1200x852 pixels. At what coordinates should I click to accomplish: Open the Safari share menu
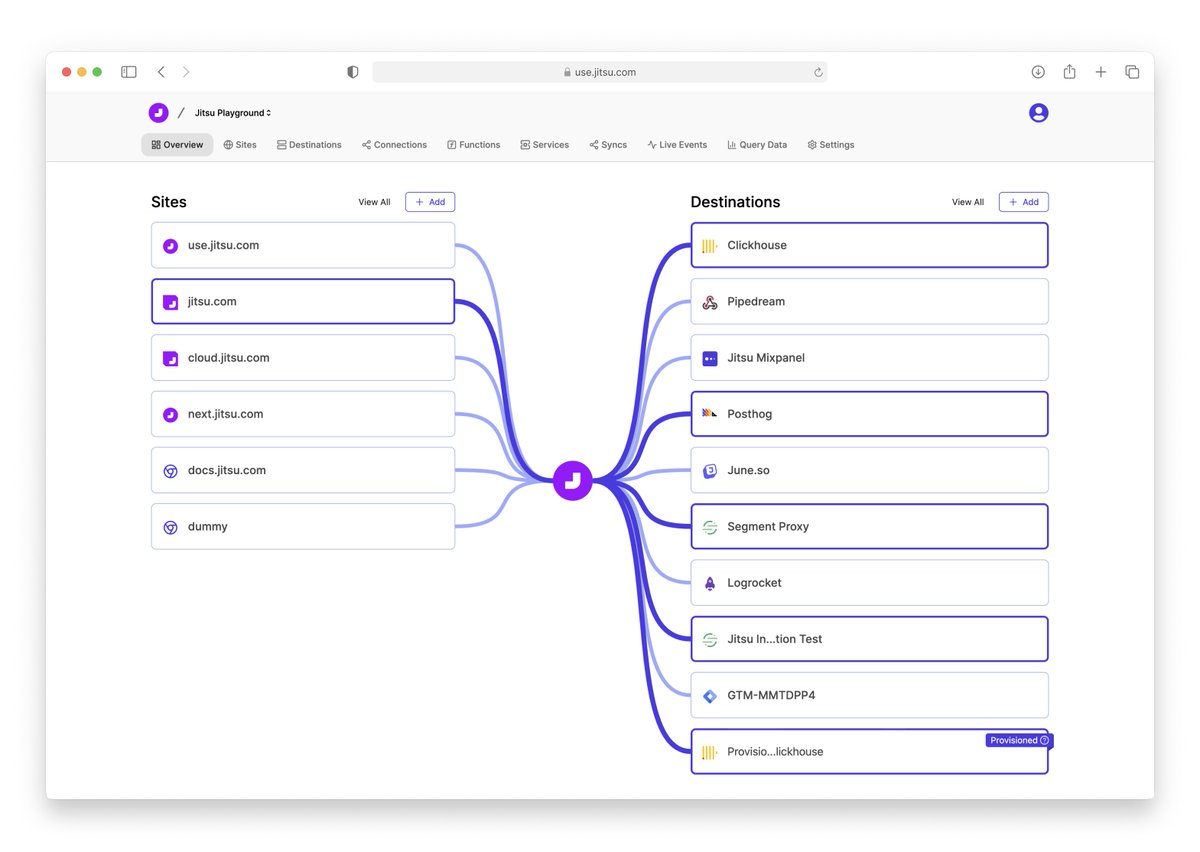click(x=1069, y=72)
